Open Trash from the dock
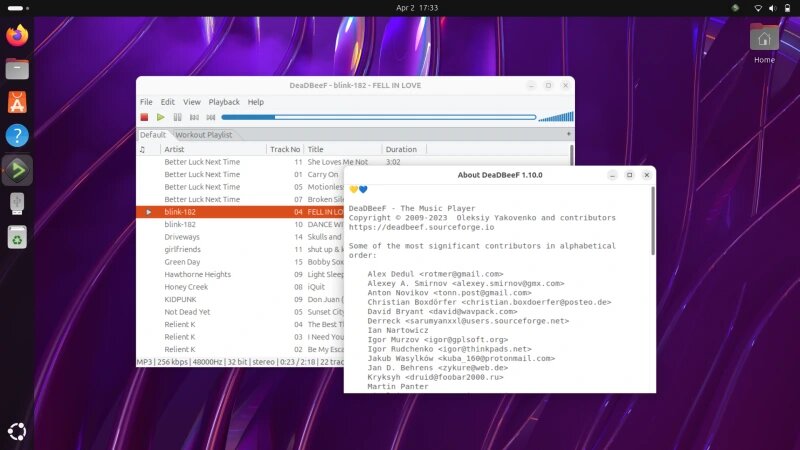 tap(17, 237)
